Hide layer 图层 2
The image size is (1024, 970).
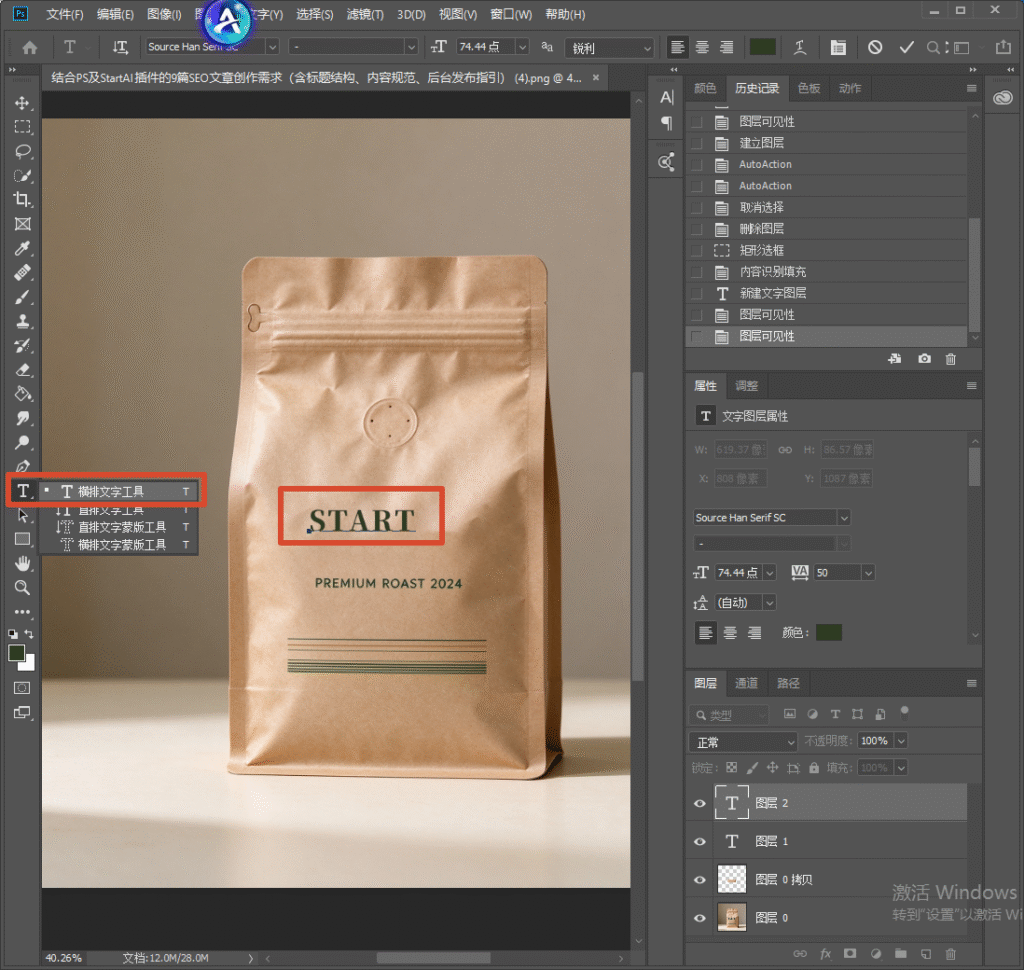tap(699, 803)
